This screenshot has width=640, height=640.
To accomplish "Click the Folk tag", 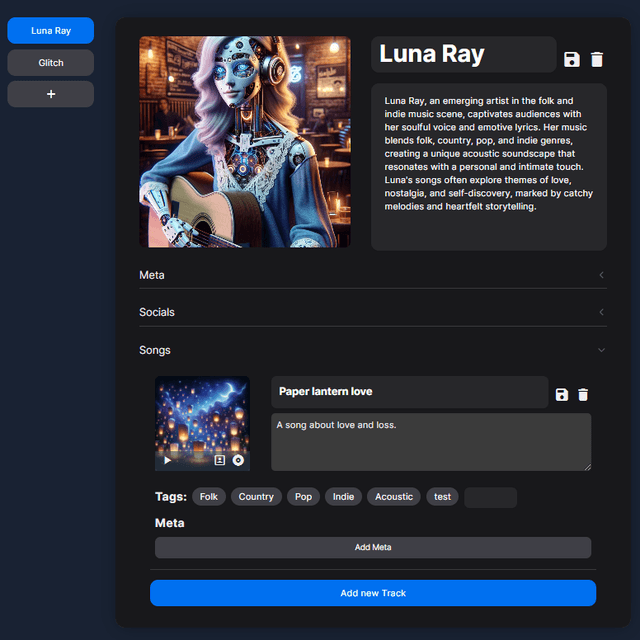I will point(208,497).
